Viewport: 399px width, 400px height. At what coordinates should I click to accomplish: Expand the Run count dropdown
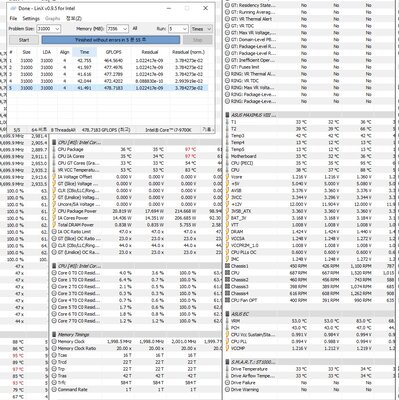178,29
